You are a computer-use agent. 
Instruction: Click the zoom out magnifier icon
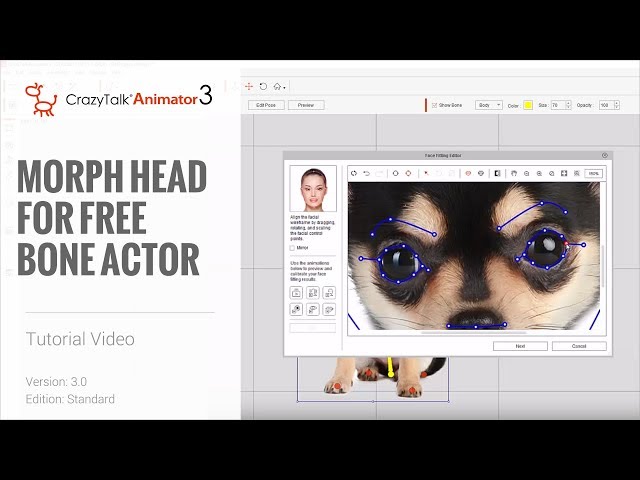(x=527, y=173)
